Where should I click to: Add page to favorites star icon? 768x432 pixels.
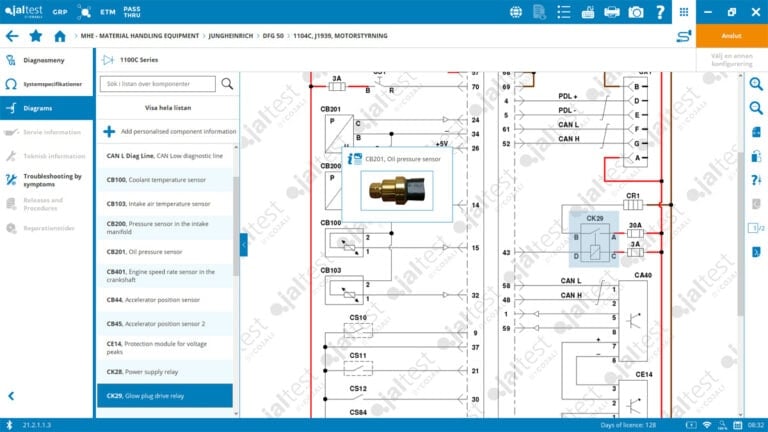[x=35, y=36]
